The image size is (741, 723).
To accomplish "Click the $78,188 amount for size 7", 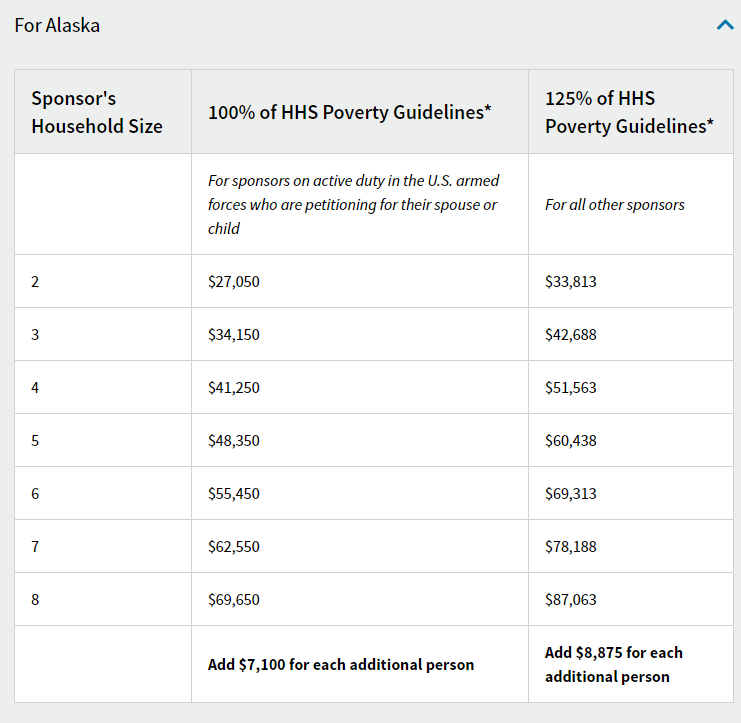I will [571, 546].
